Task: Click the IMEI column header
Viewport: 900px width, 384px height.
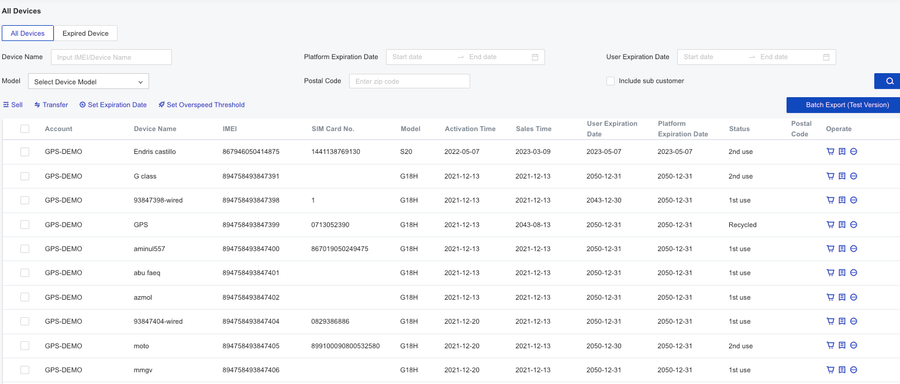Action: [x=229, y=129]
